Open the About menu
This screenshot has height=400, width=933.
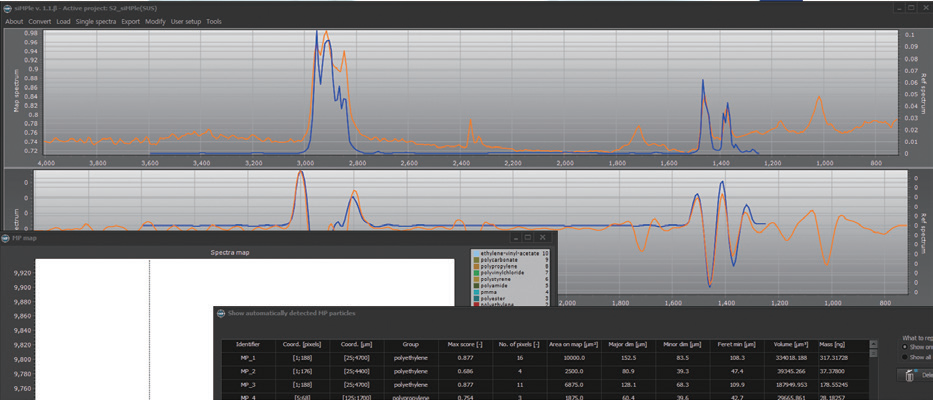point(14,21)
